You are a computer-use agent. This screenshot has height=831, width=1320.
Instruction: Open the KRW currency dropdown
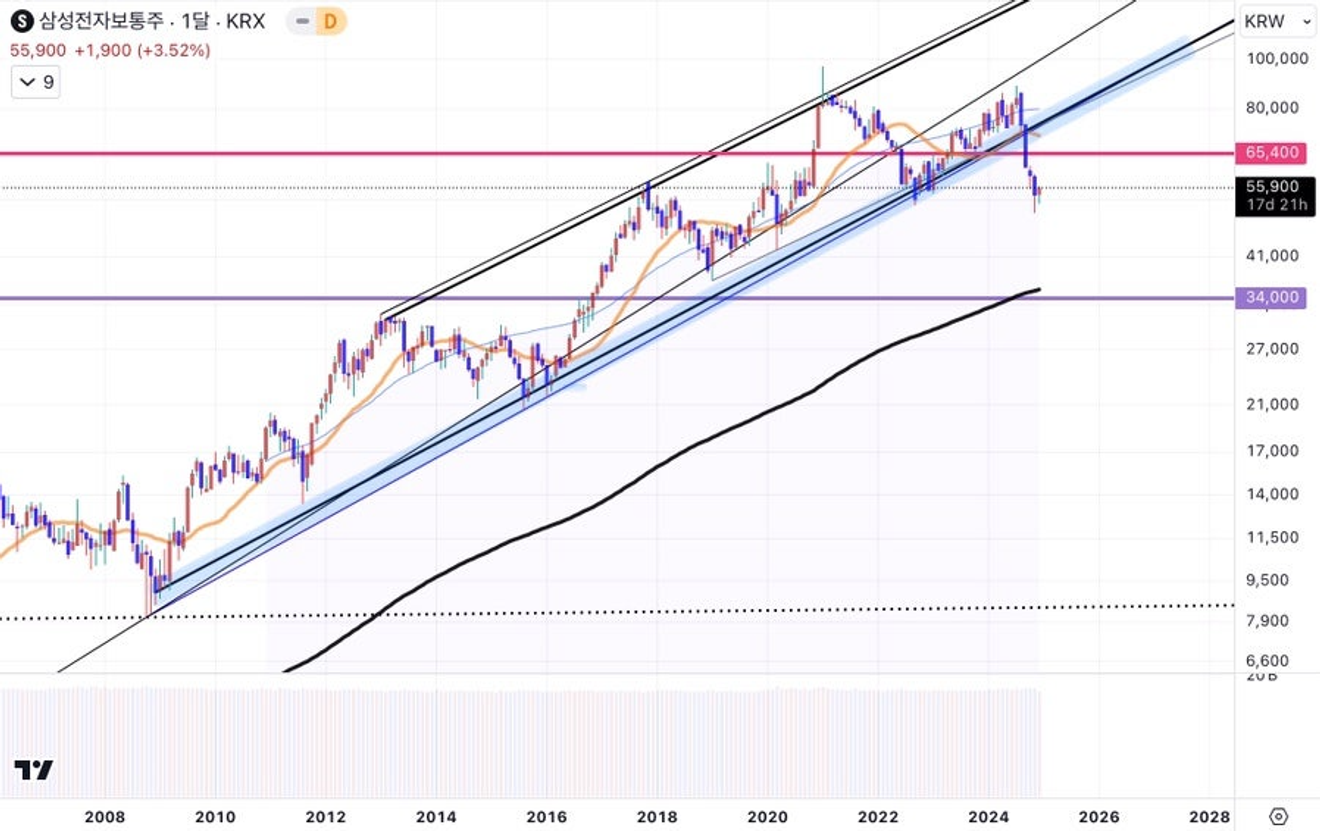coord(1277,20)
